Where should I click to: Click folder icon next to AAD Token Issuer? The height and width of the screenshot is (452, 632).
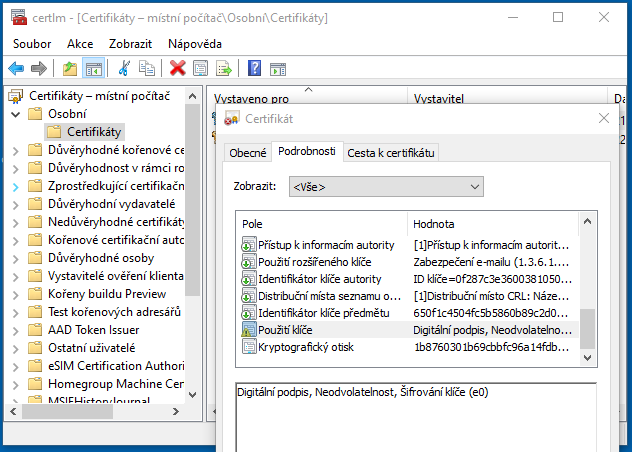point(35,330)
